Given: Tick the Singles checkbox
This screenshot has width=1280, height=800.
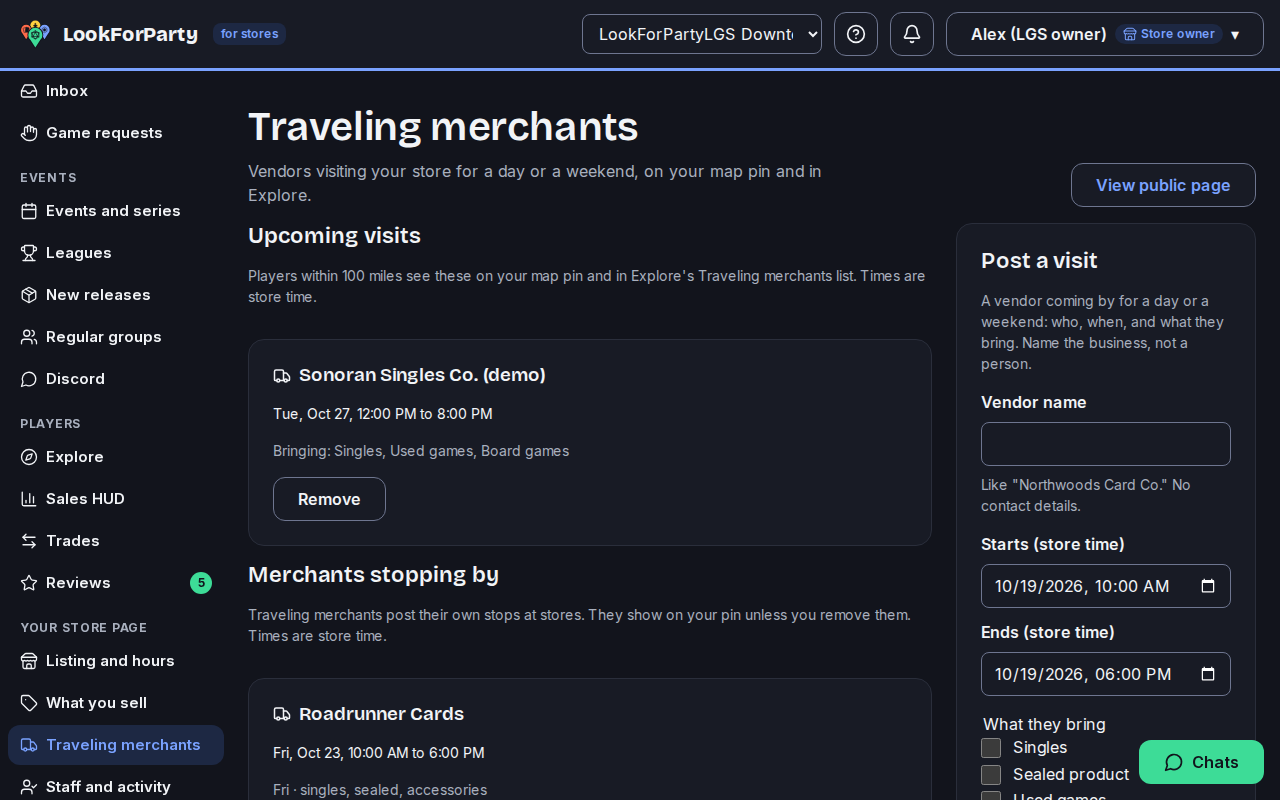Looking at the screenshot, I should (991, 748).
